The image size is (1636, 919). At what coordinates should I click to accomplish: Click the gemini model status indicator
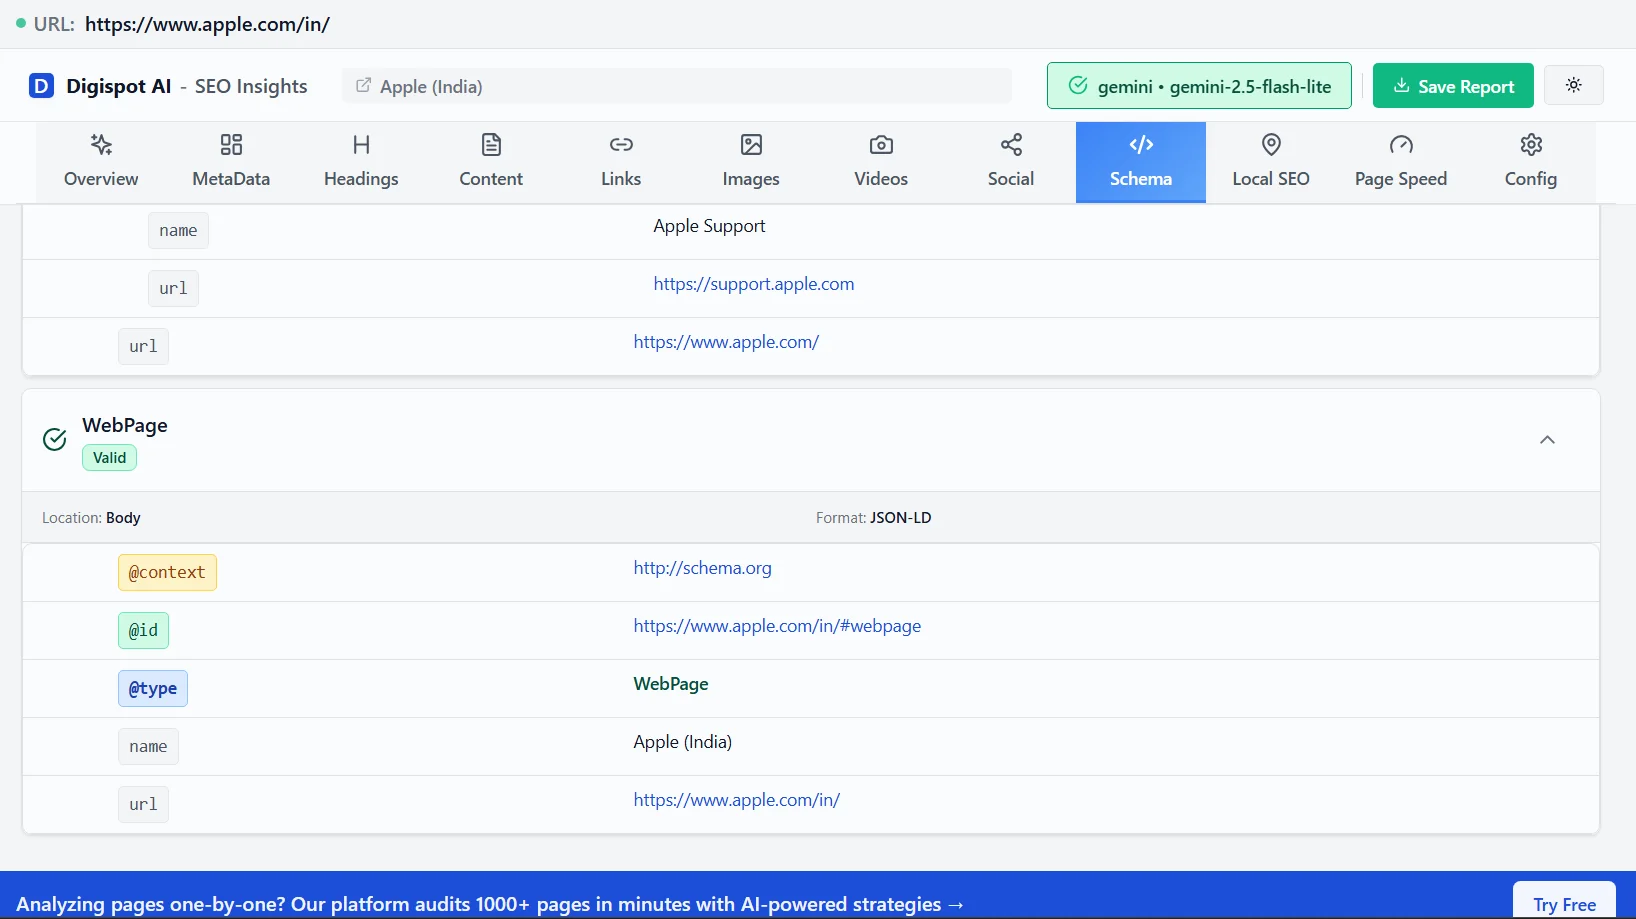pyautogui.click(x=1198, y=85)
